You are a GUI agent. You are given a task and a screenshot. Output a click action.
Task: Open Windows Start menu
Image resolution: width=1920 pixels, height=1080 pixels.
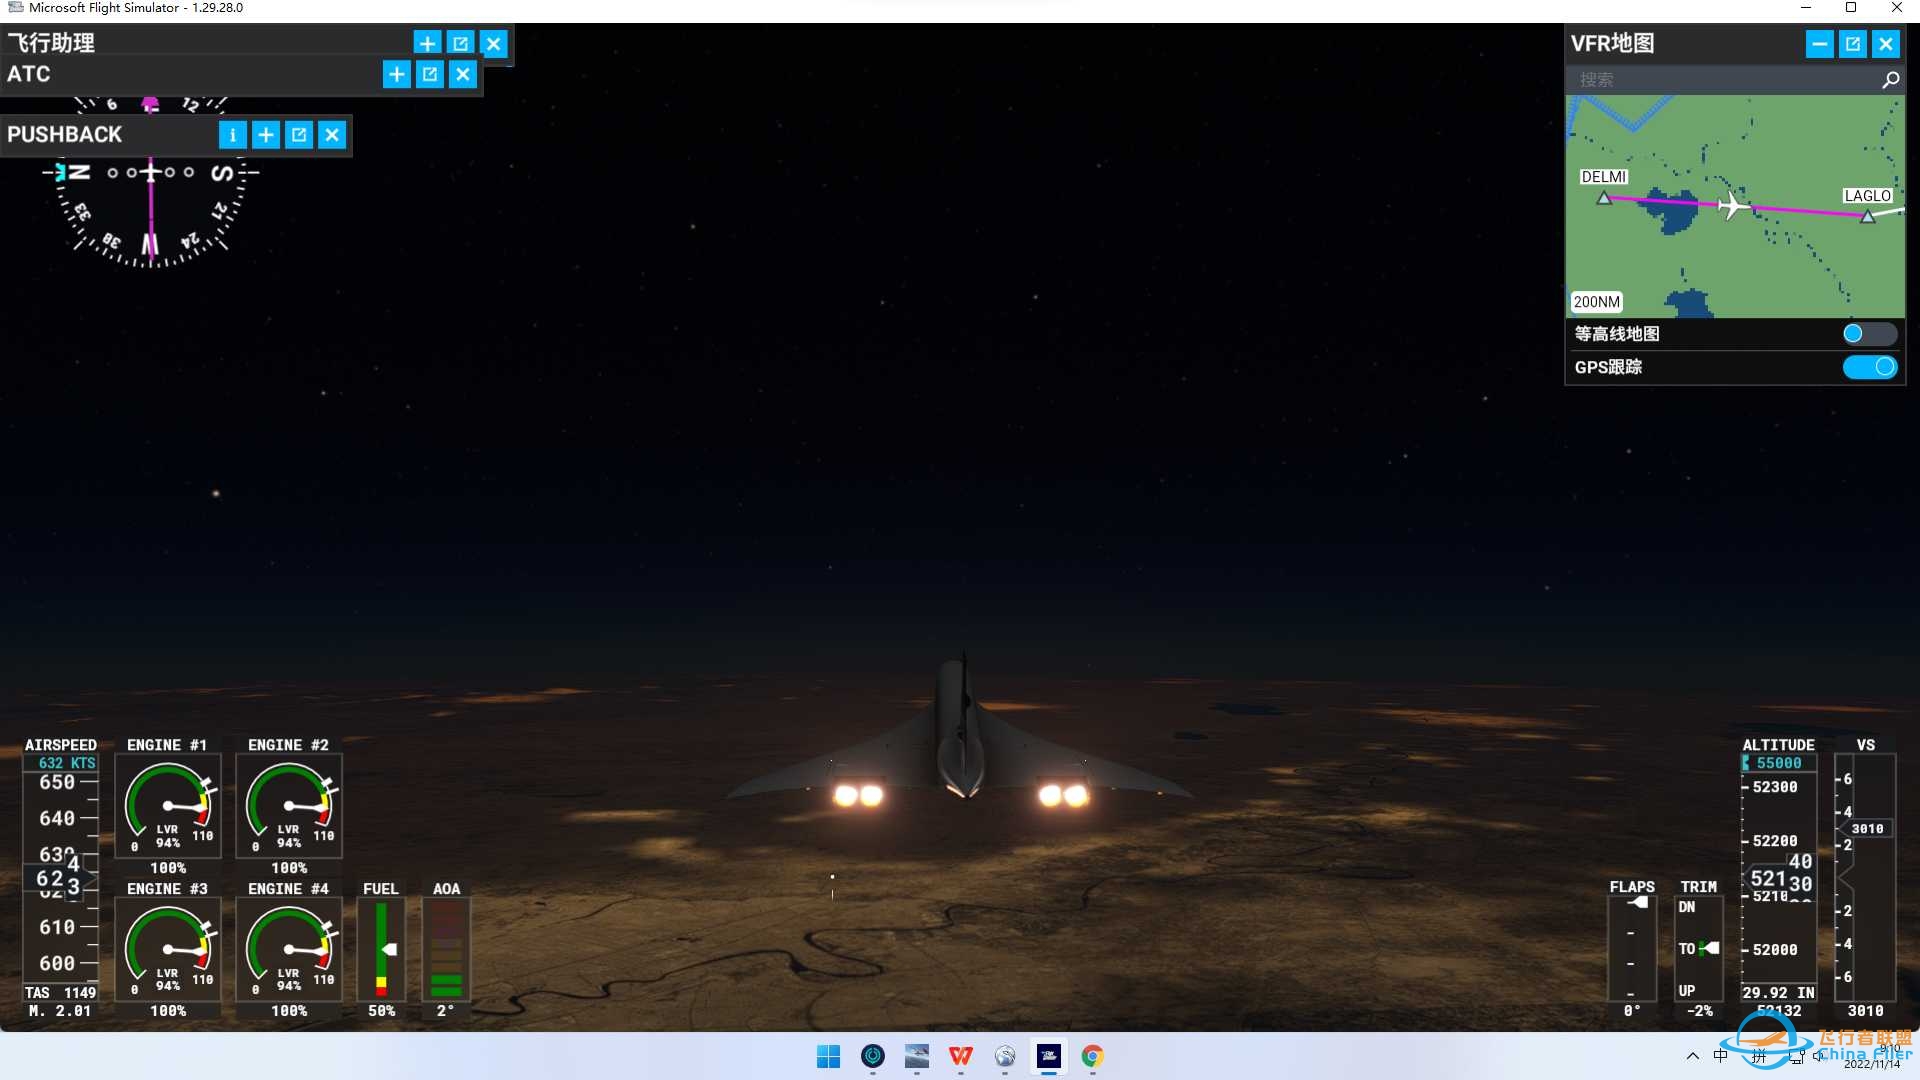(828, 1056)
